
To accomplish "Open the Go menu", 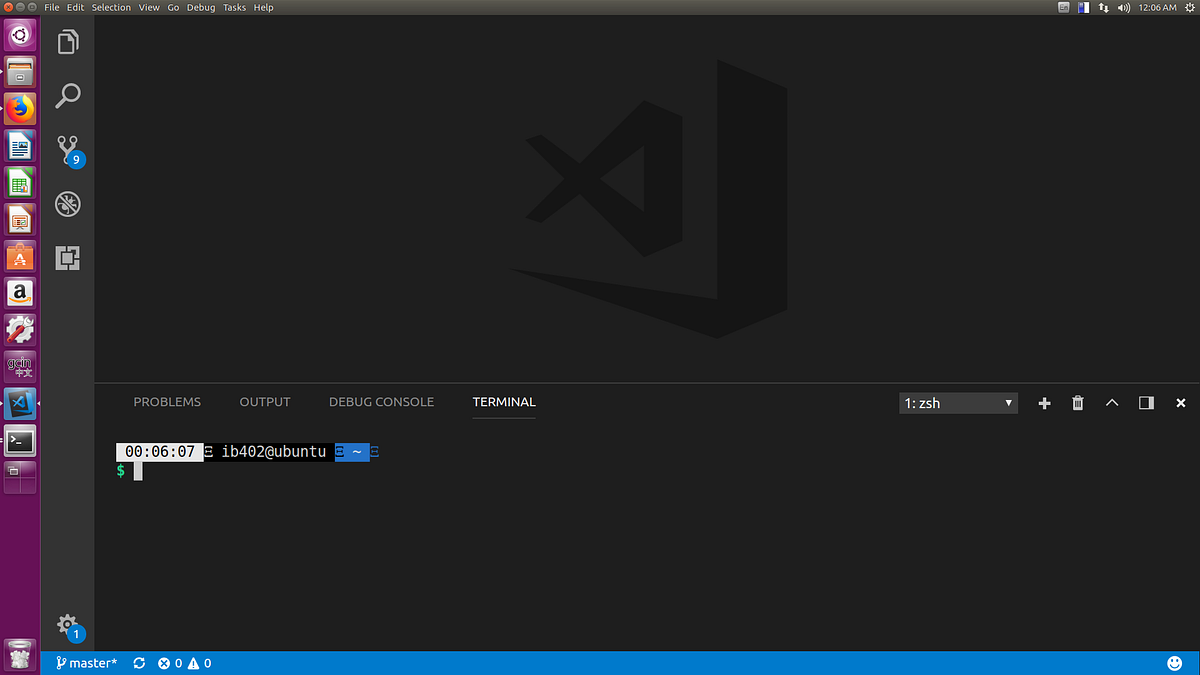I will point(173,7).
